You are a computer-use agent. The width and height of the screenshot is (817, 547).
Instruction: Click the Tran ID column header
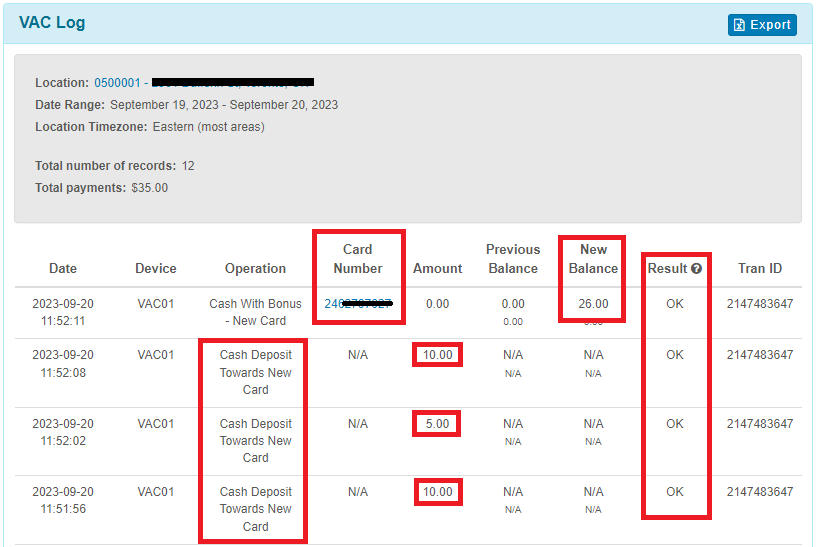point(760,268)
